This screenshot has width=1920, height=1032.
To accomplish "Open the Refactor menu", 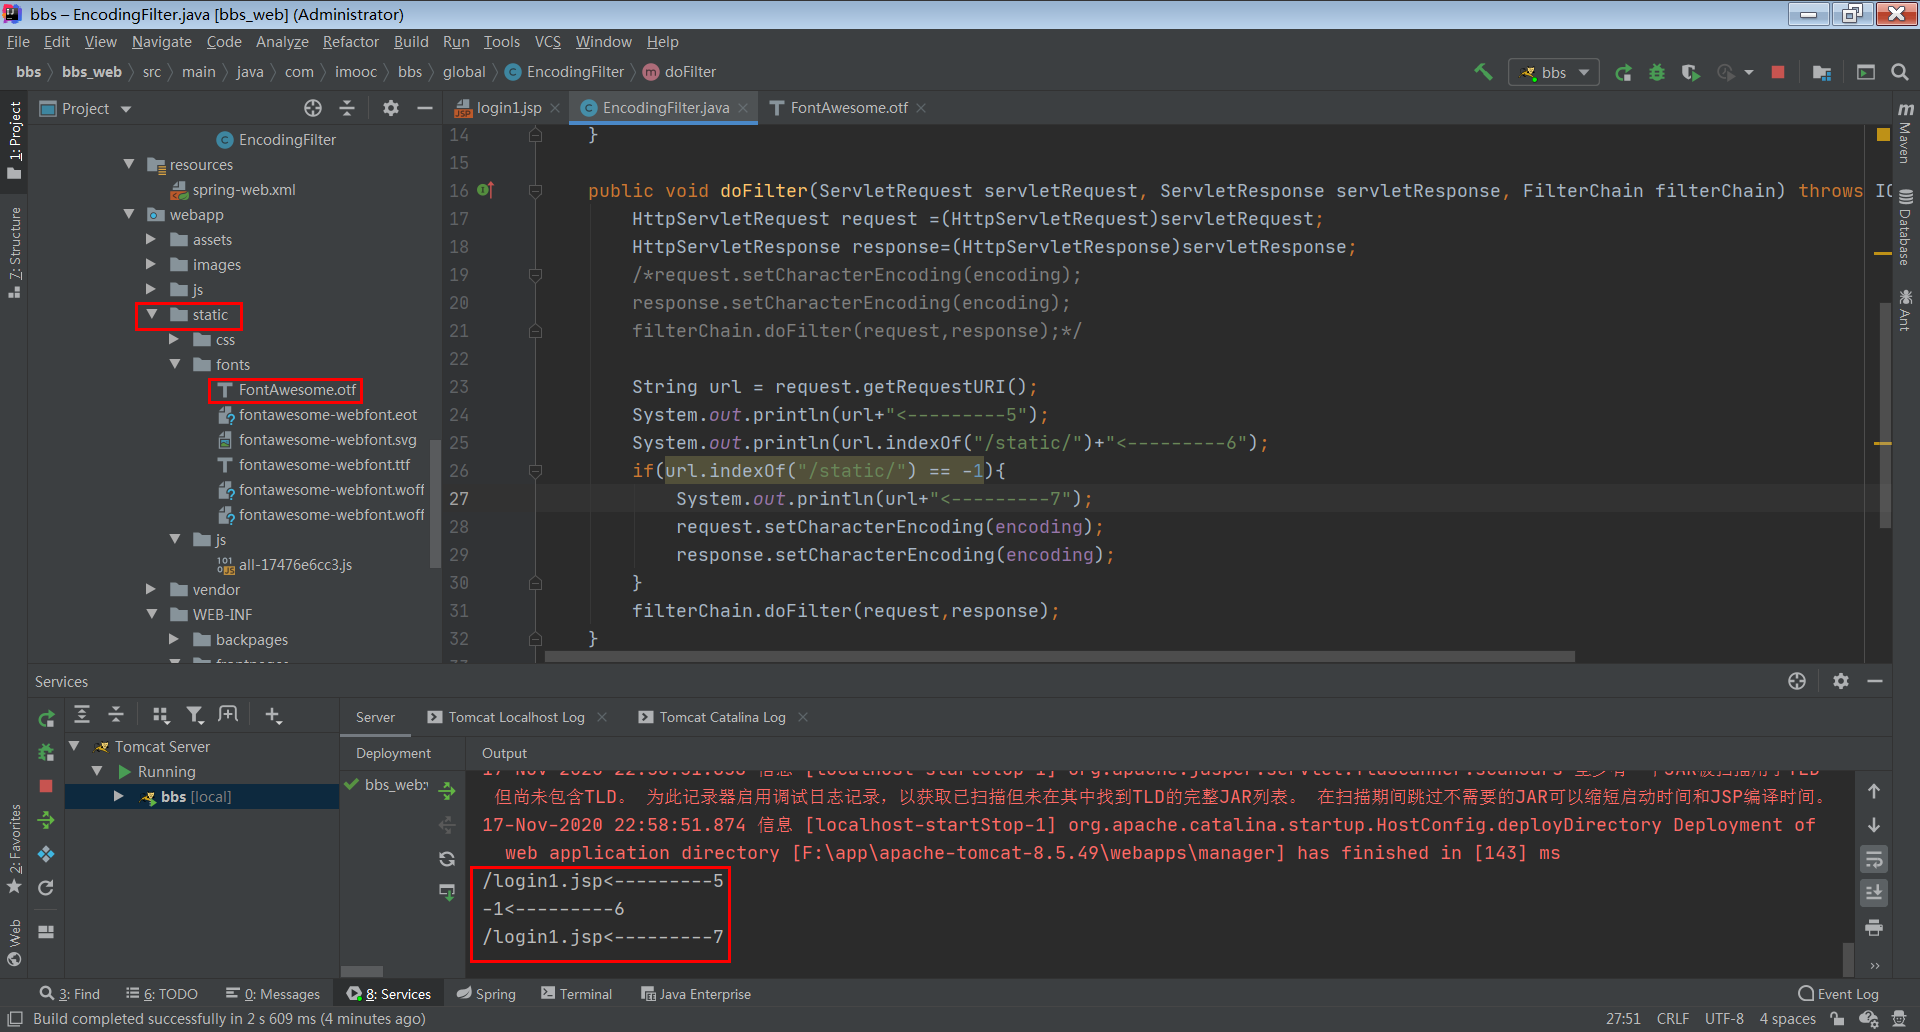I will [x=350, y=42].
